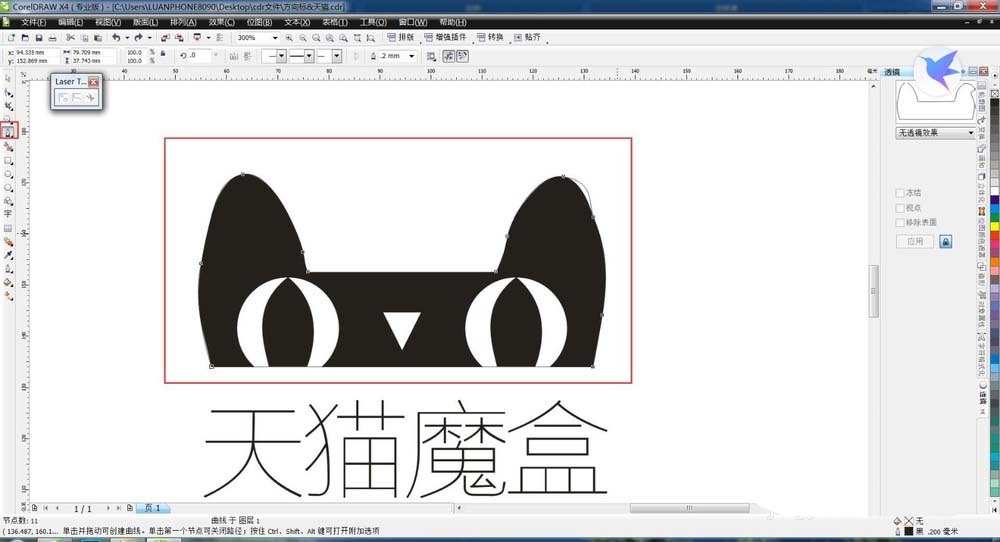Select the Basic Shapes tool
The image size is (1000, 542).
coord(8,201)
